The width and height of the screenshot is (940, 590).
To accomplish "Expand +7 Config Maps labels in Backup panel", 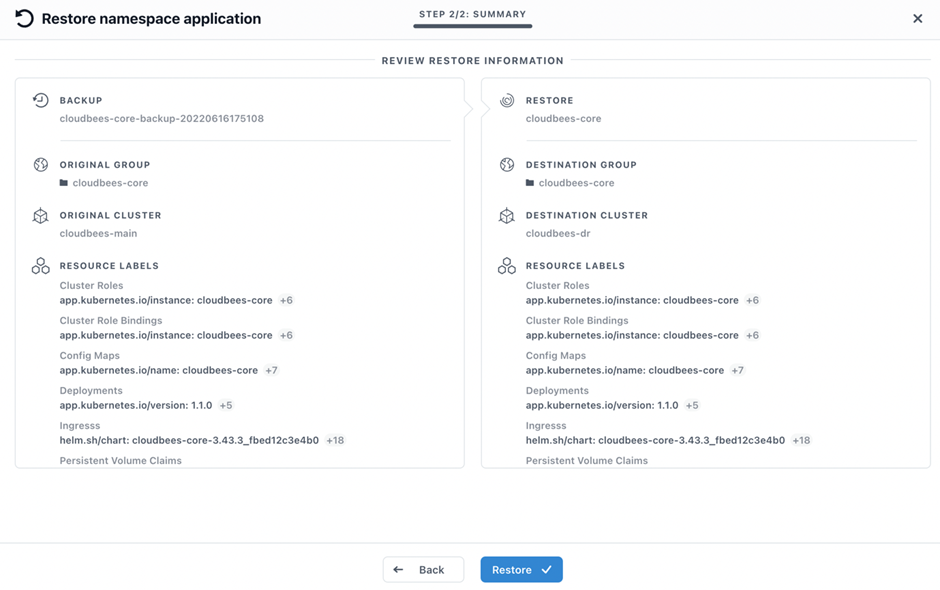I will click(x=272, y=371).
